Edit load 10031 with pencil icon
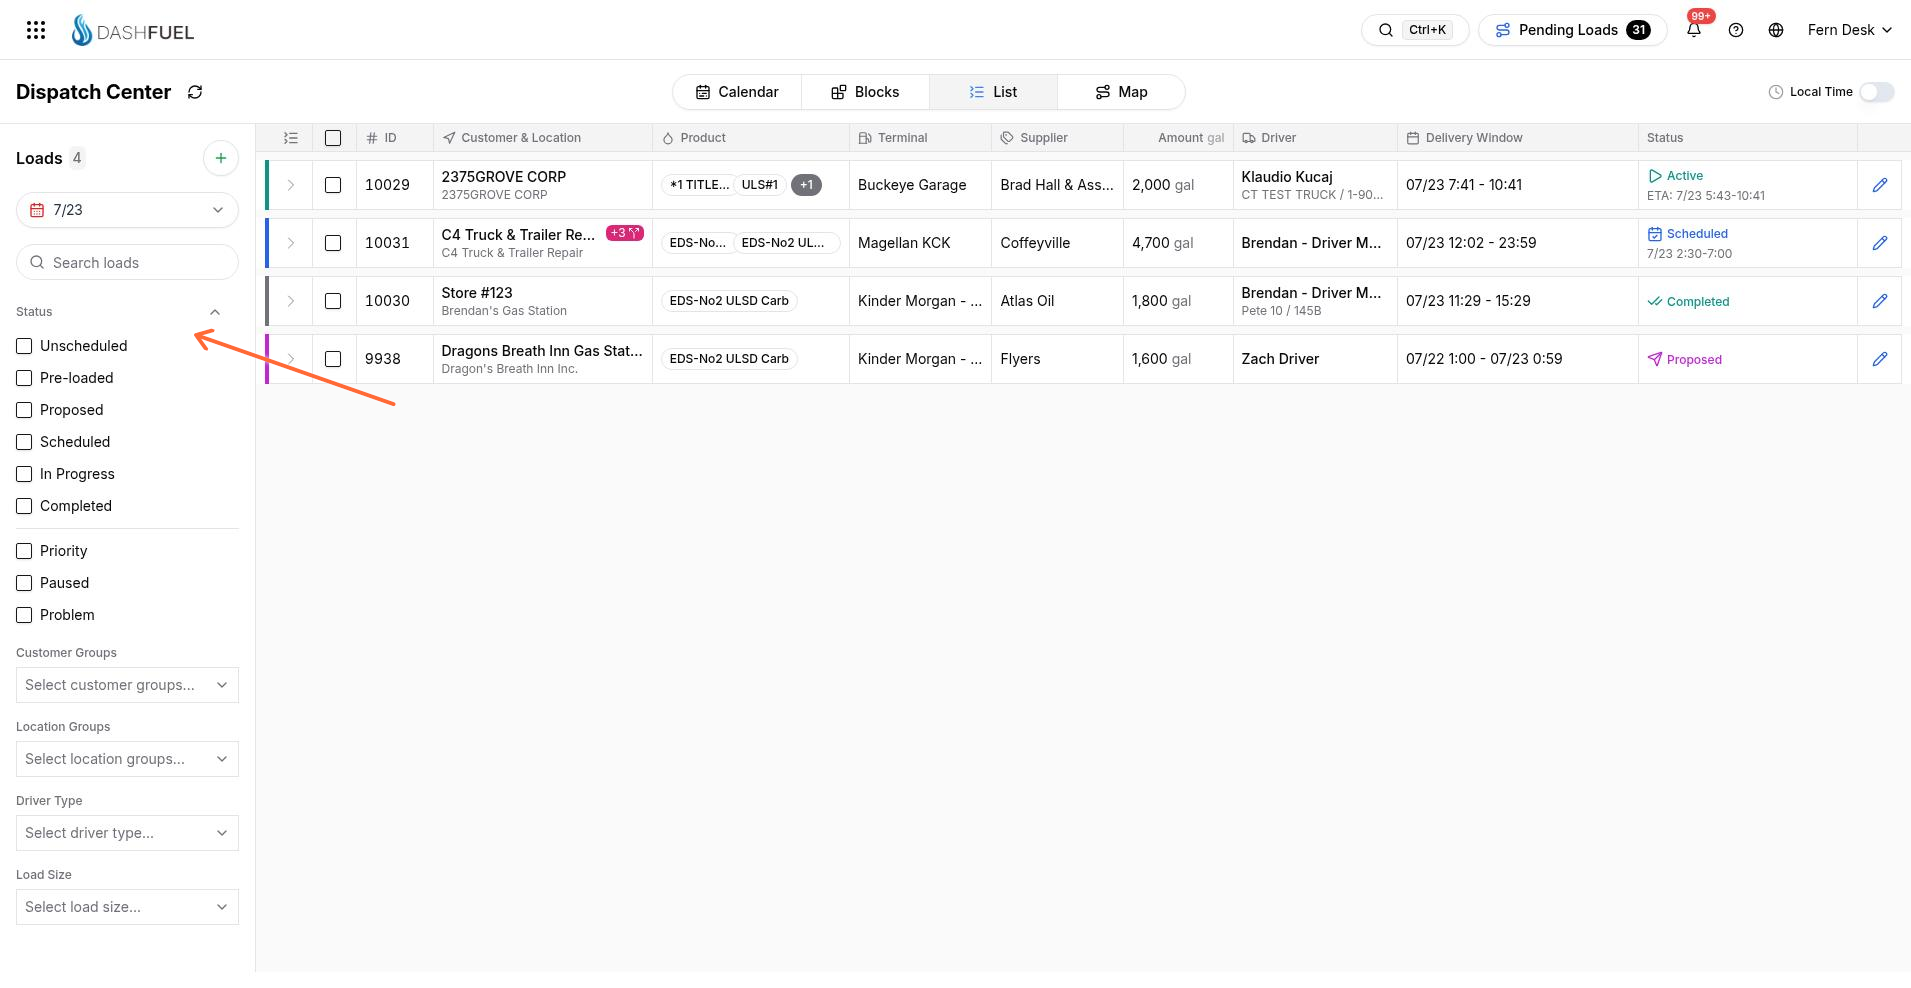This screenshot has height=988, width=1911. (x=1880, y=243)
